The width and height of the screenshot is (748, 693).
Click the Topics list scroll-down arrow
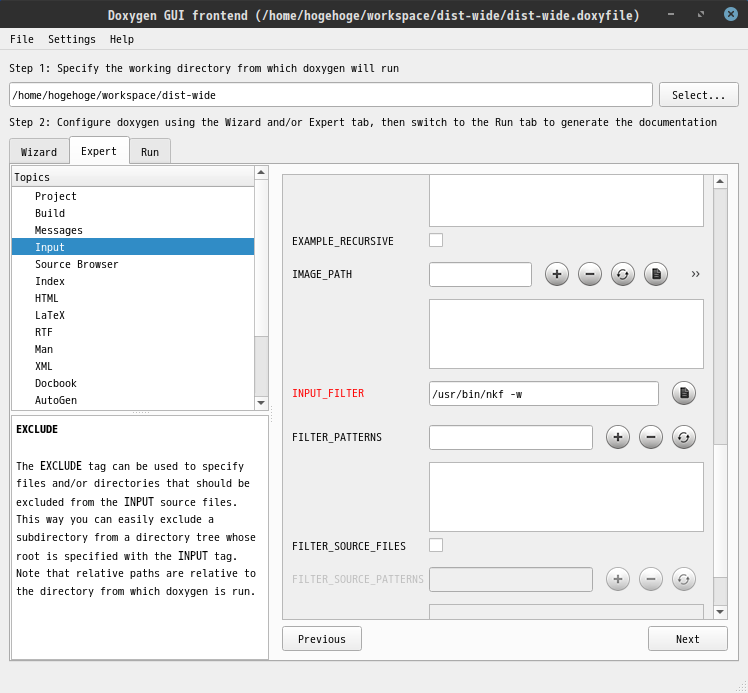pyautogui.click(x=261, y=403)
